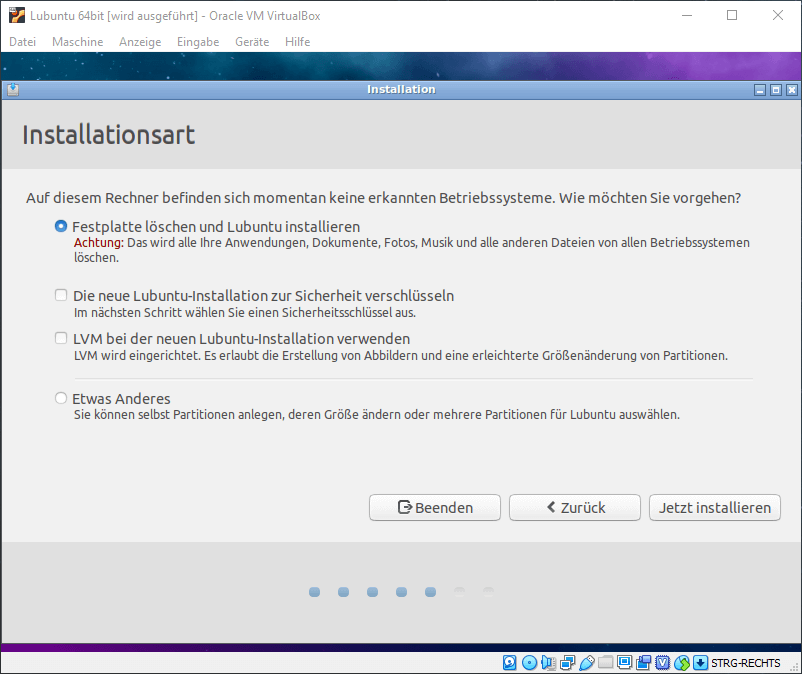Viewport: 802px width, 674px height.
Task: Click 'Sie können selbst Partitionen anlegen' description
Action: point(377,414)
